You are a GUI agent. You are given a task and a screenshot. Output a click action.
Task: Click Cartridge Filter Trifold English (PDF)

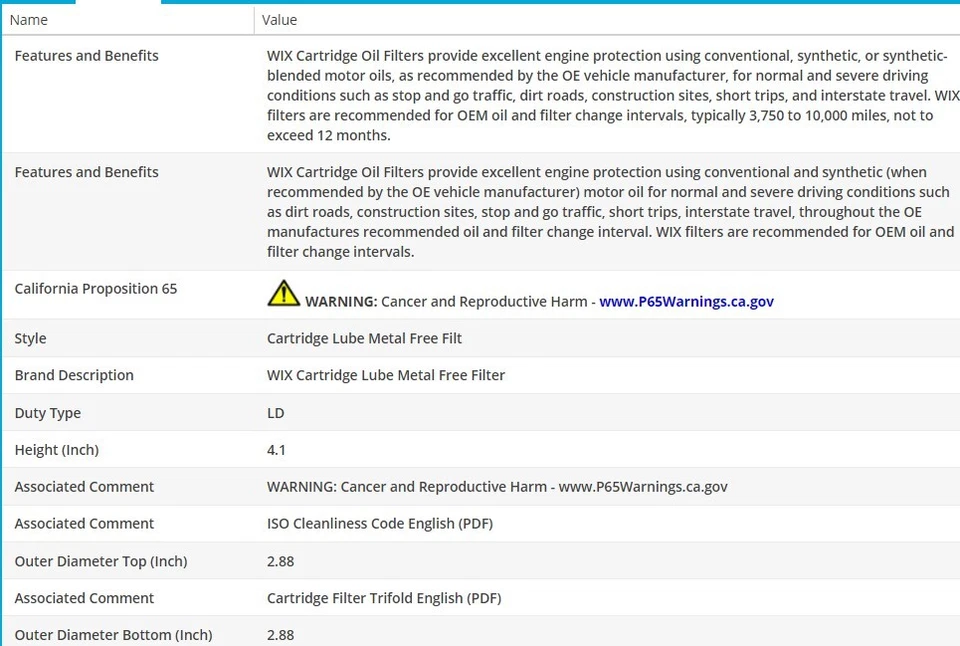point(384,598)
